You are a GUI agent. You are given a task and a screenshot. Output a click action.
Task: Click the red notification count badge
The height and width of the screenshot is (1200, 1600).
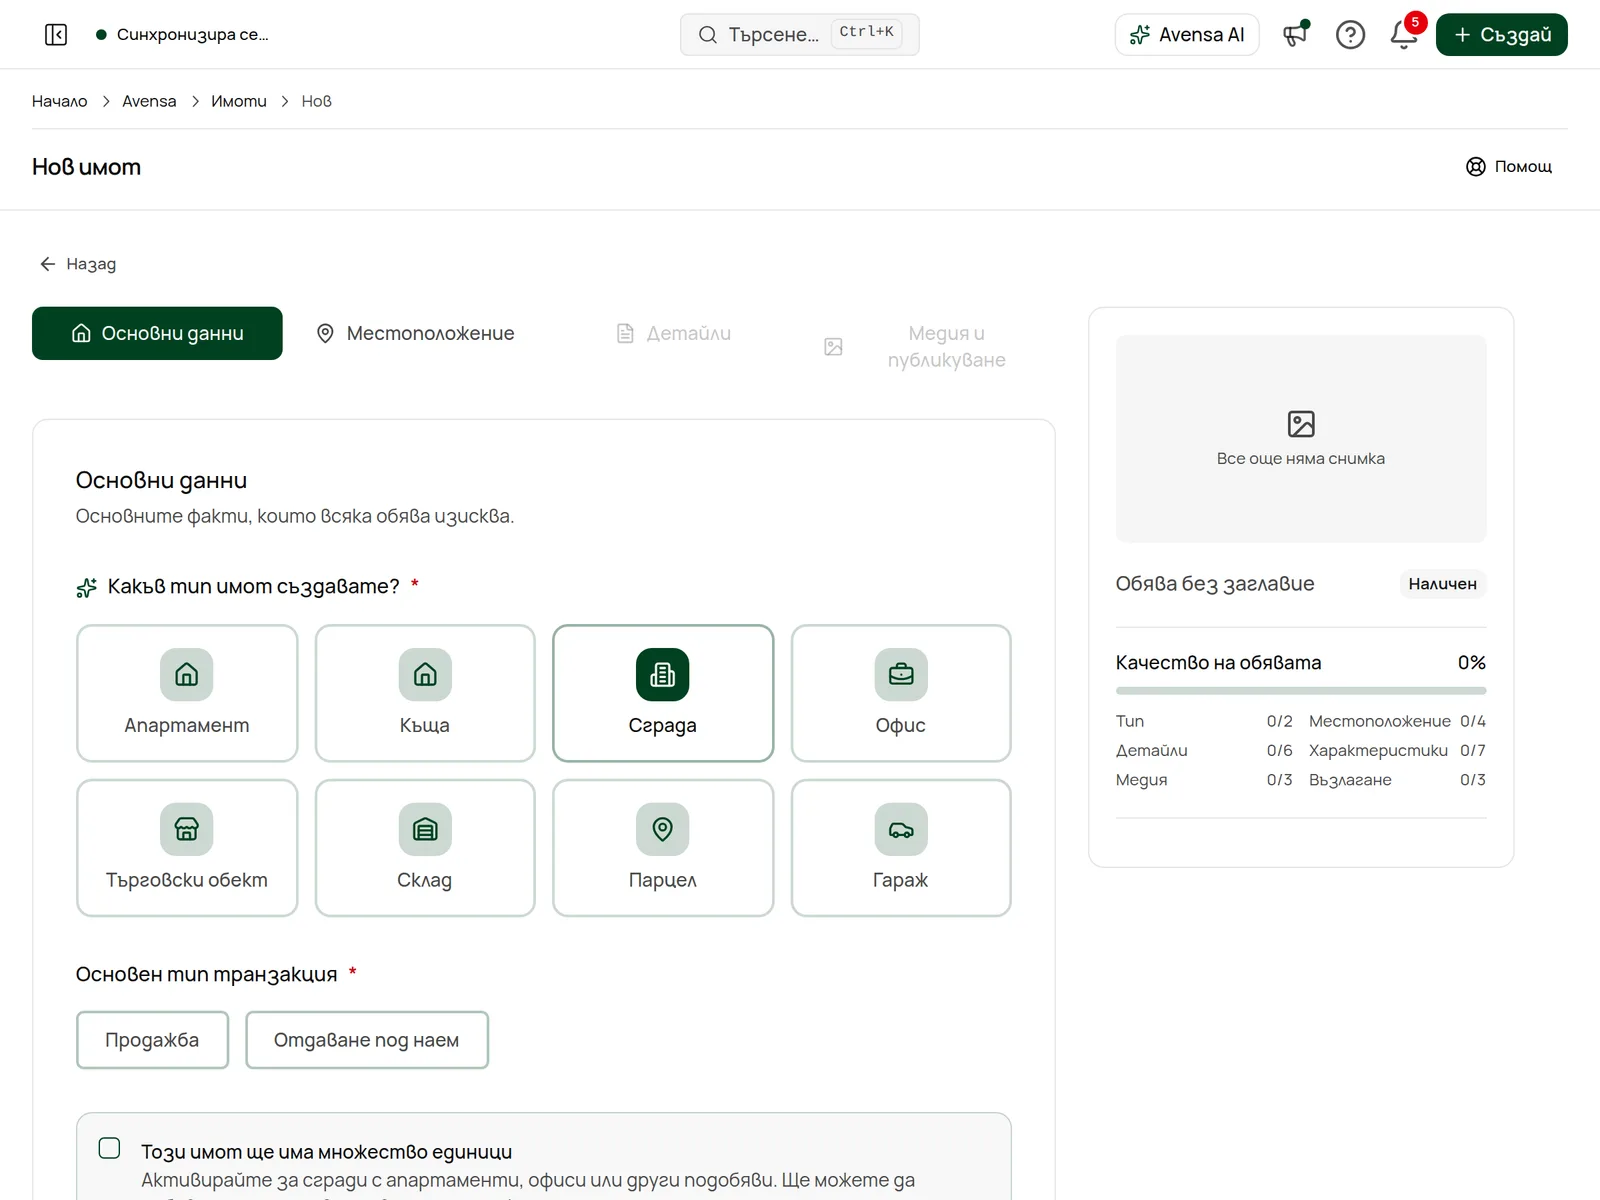coord(1415,22)
